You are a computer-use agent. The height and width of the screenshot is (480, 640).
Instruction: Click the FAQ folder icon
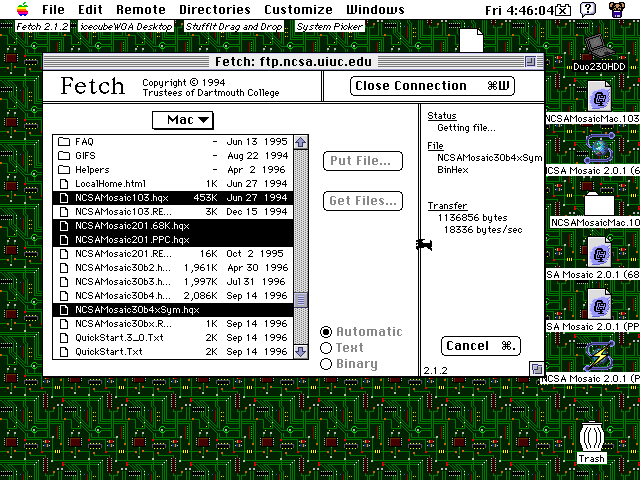(64, 142)
